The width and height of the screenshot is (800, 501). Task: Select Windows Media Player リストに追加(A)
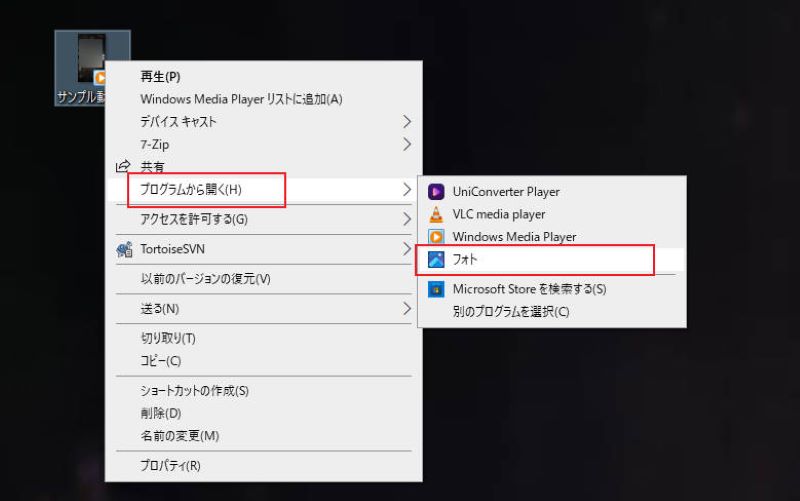(x=264, y=99)
